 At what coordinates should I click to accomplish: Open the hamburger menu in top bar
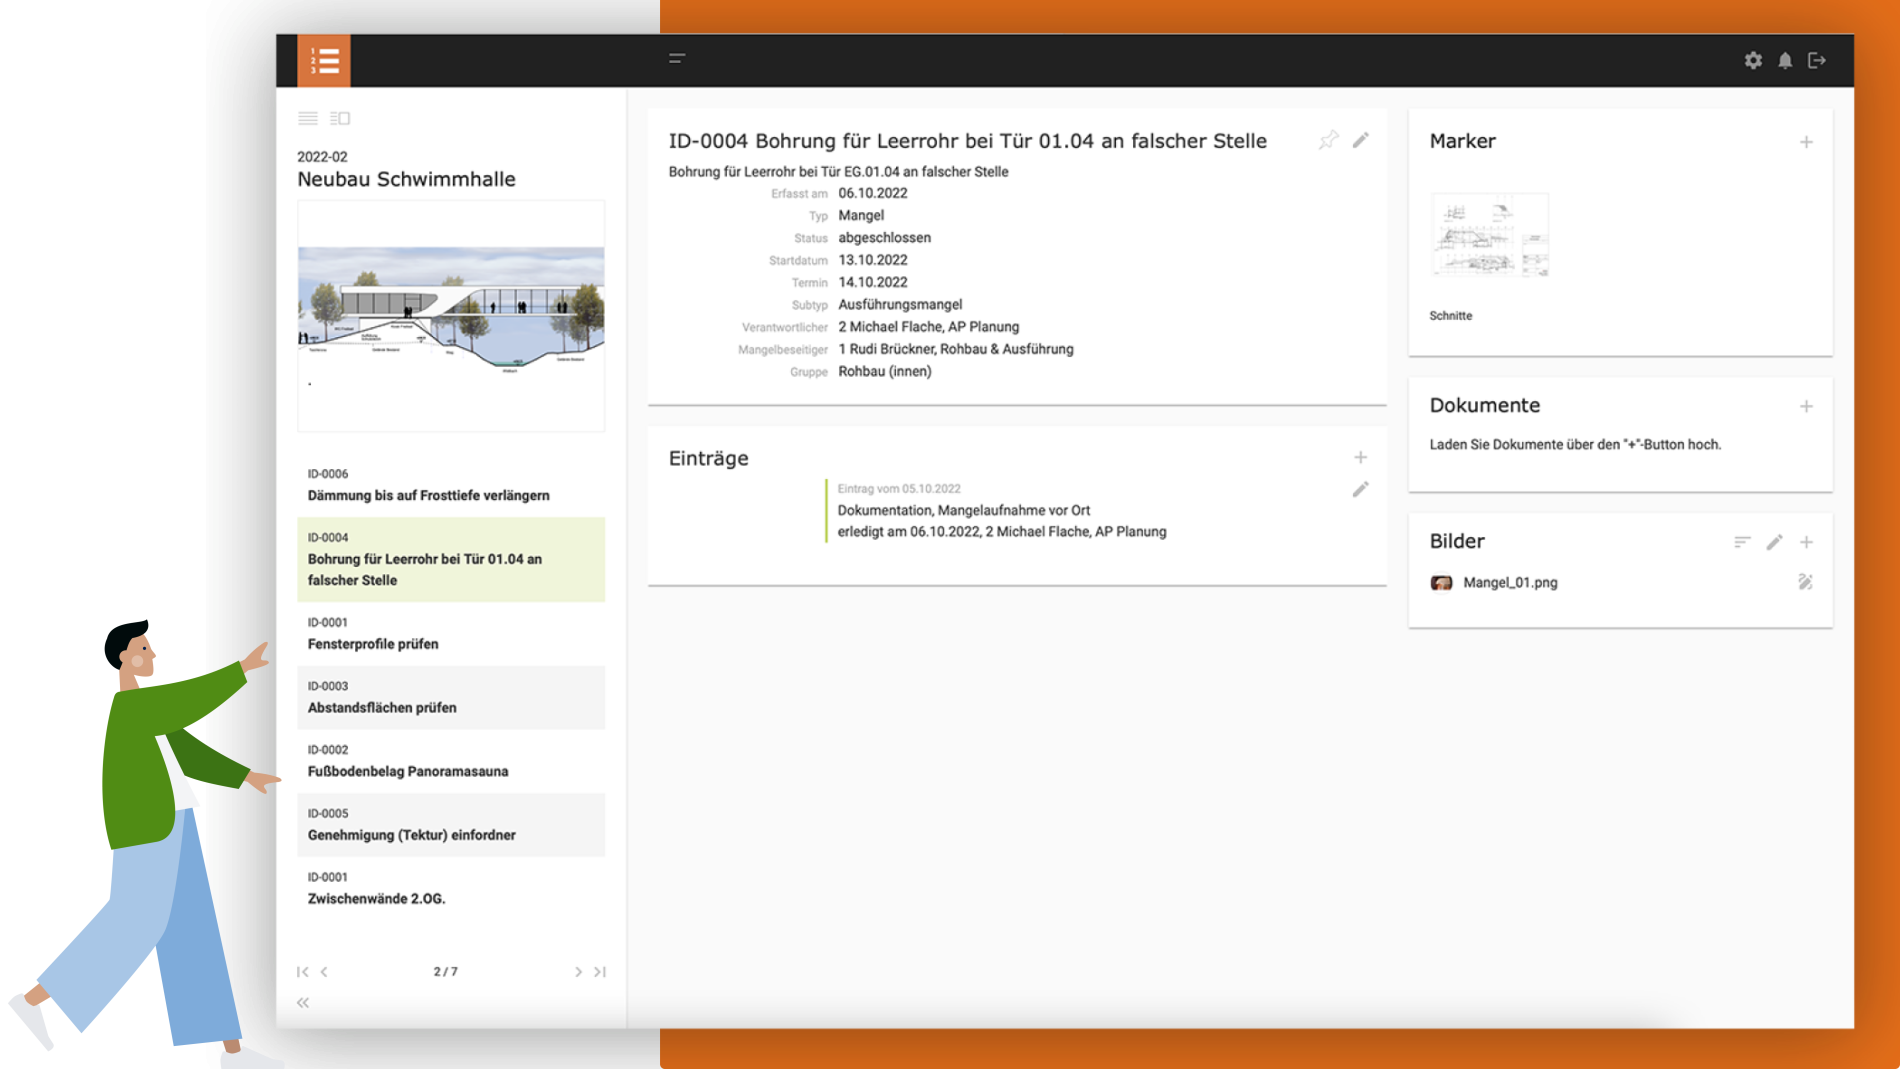(677, 59)
